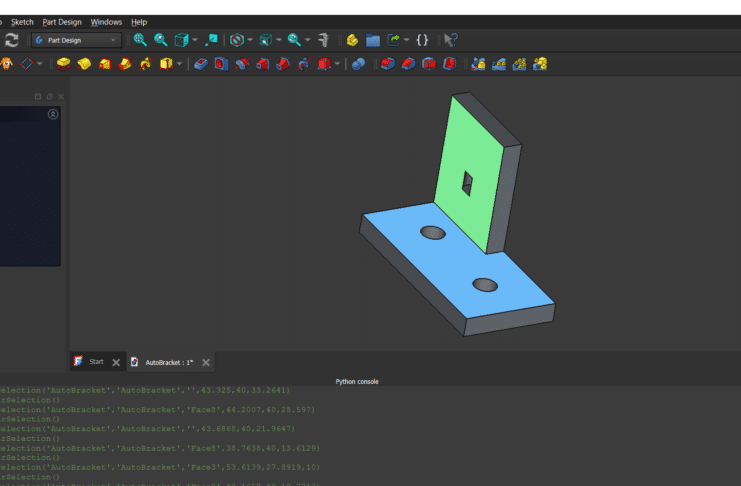Click the Fit Selection zoom icon

(160, 40)
